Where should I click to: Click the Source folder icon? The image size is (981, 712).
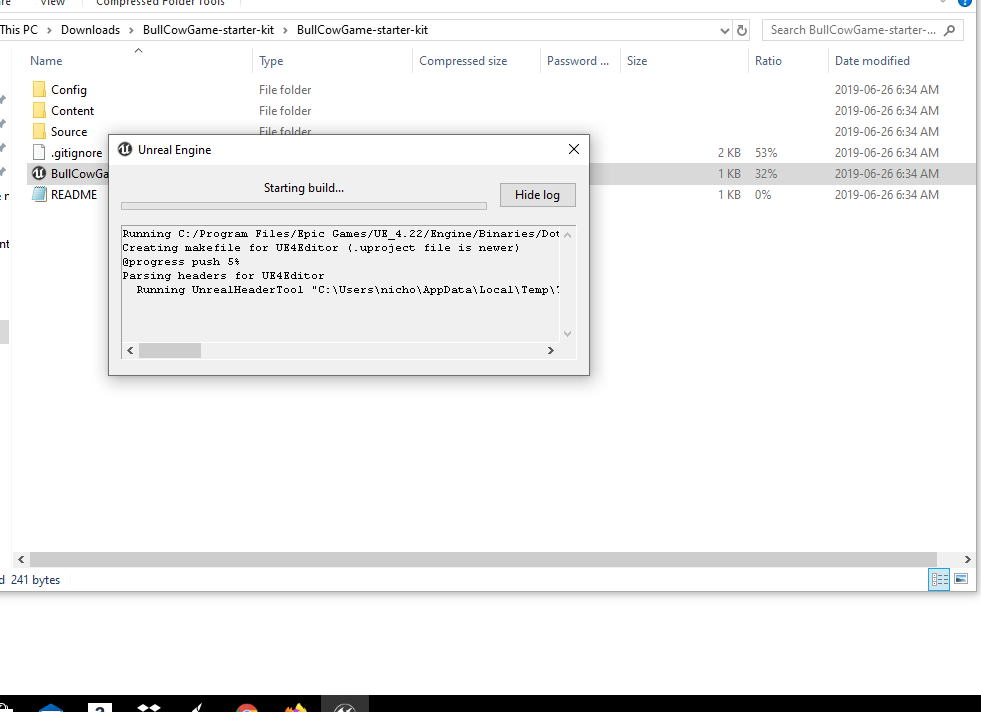[x=39, y=131]
